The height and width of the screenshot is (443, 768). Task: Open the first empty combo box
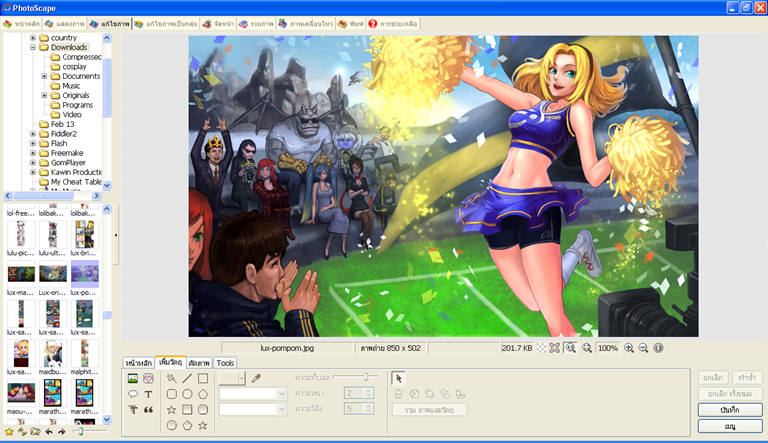click(x=253, y=394)
